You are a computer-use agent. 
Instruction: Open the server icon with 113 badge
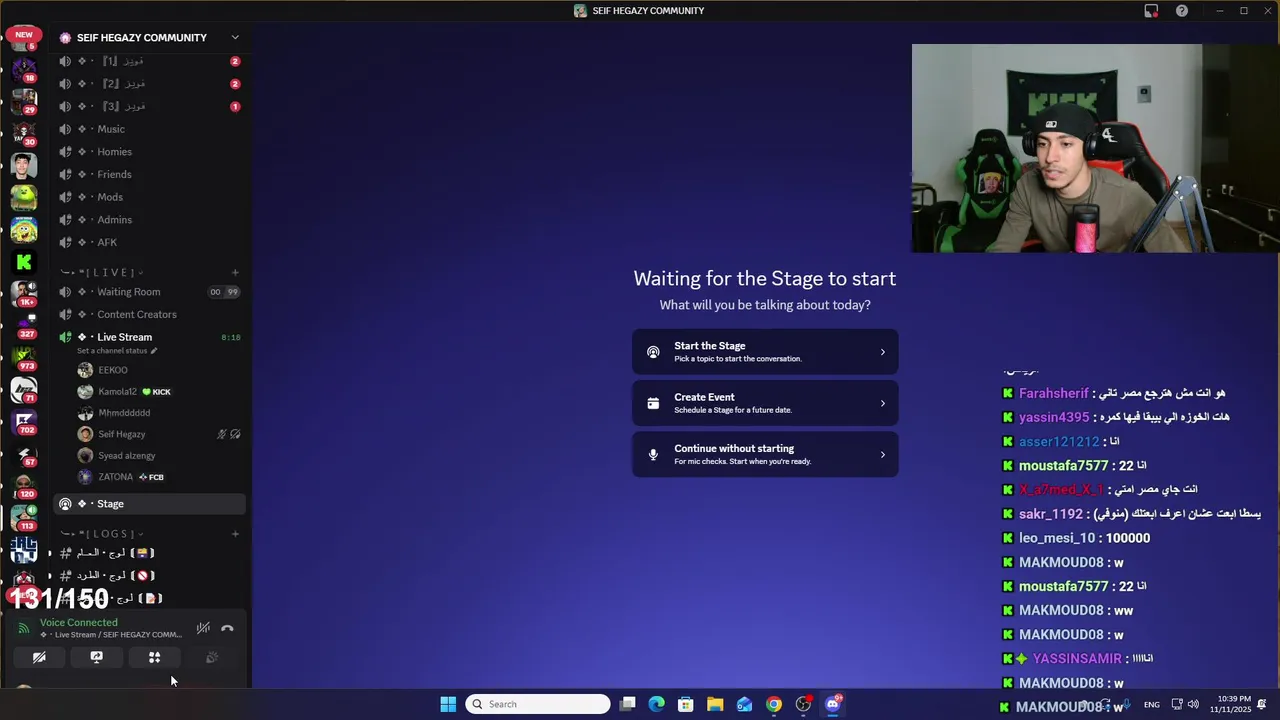[24, 517]
